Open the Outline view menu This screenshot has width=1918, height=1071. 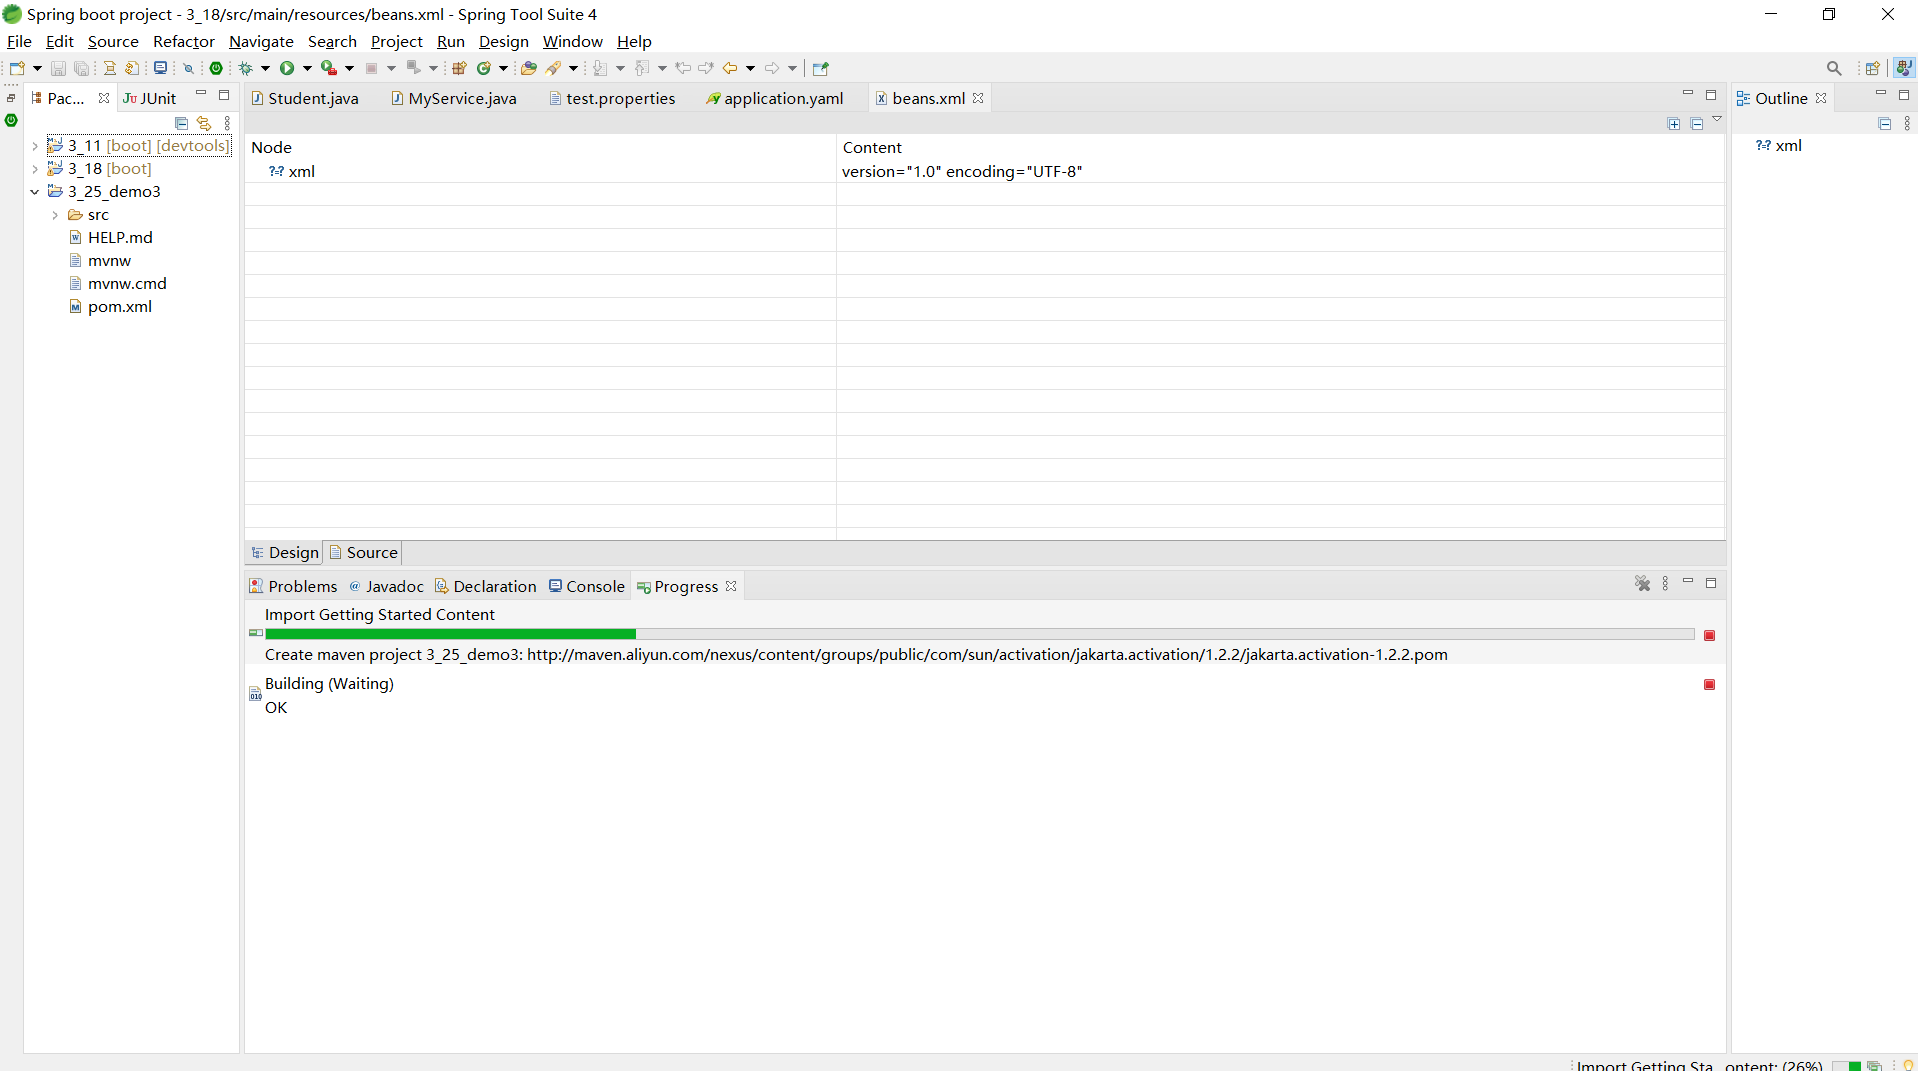click(1907, 123)
